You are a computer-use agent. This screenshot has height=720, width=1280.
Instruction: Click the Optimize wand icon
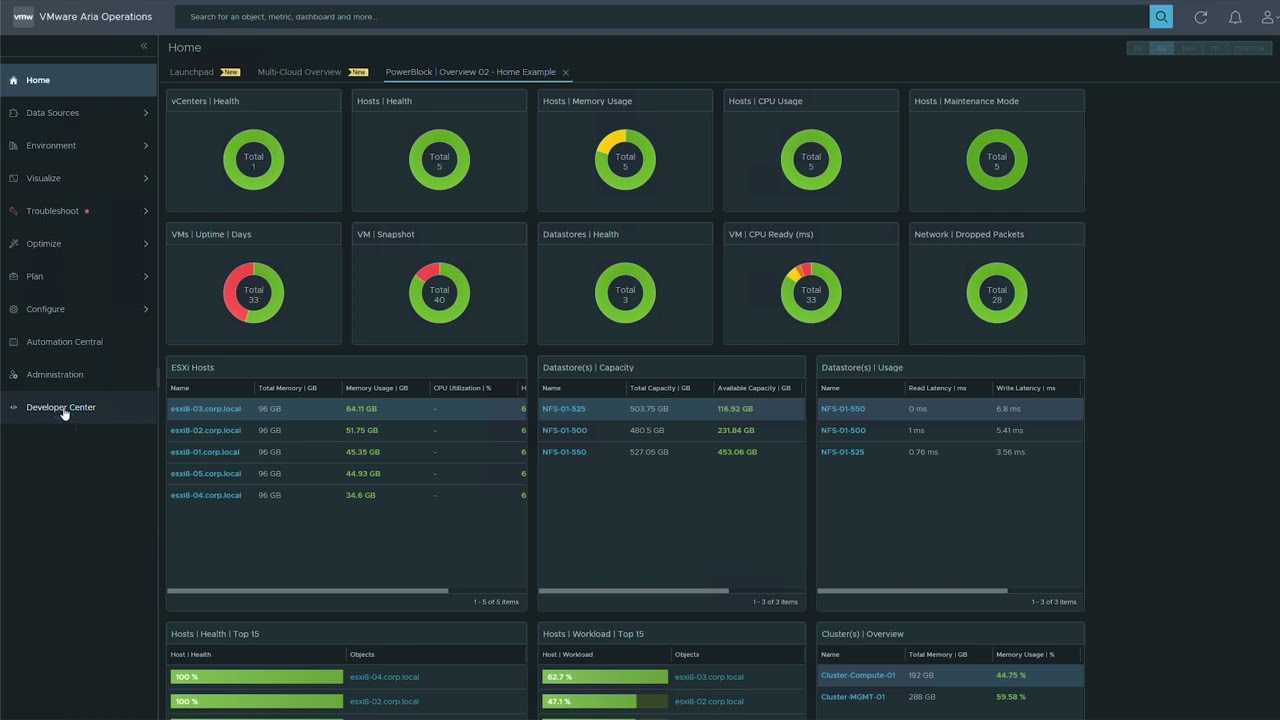coord(13,244)
